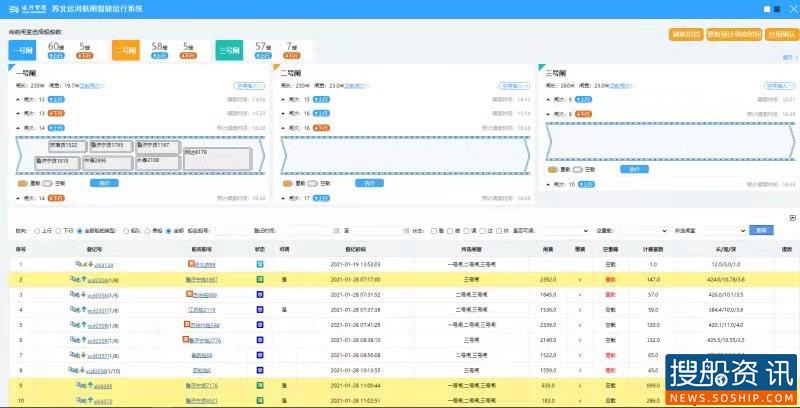Viewport: 800px width, 408px height.
Task: Open the calendar icon of start registration time
Action: [336, 231]
